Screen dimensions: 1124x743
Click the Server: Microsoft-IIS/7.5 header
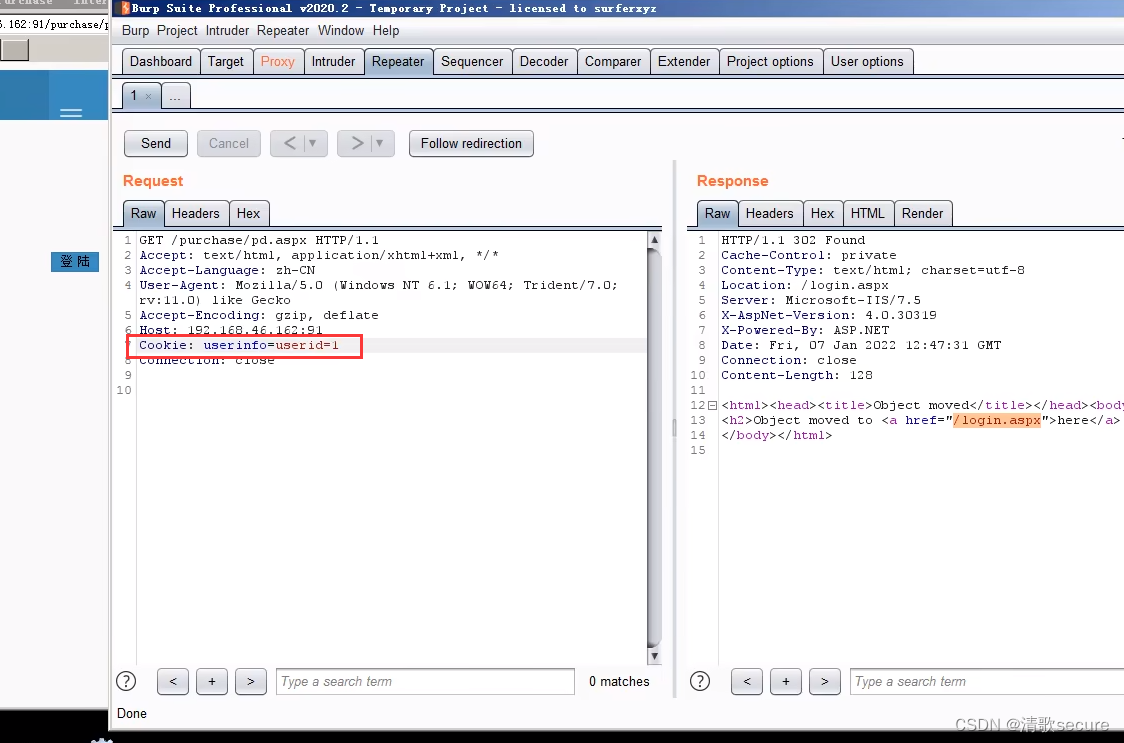(x=821, y=300)
